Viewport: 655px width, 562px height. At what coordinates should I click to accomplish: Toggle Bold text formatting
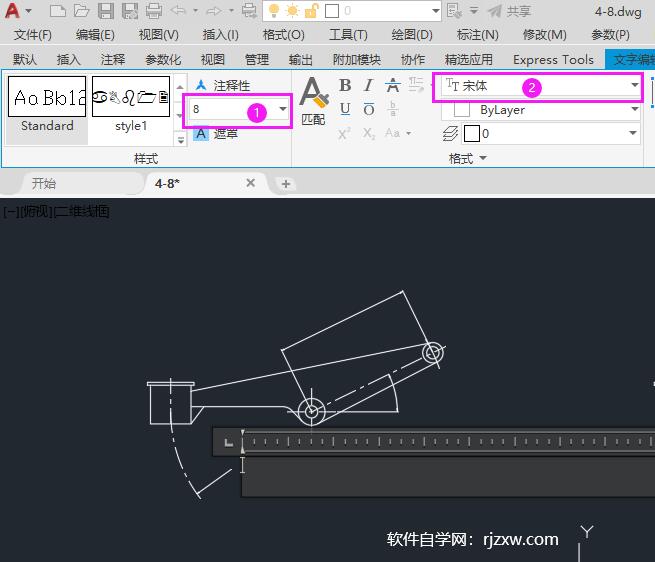click(345, 85)
